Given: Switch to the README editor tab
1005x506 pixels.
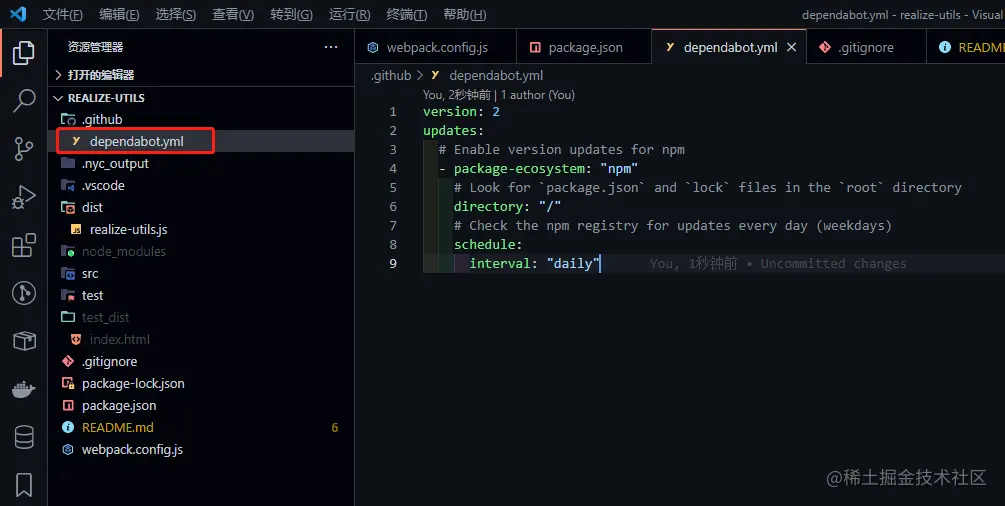Looking at the screenshot, I should [966, 47].
